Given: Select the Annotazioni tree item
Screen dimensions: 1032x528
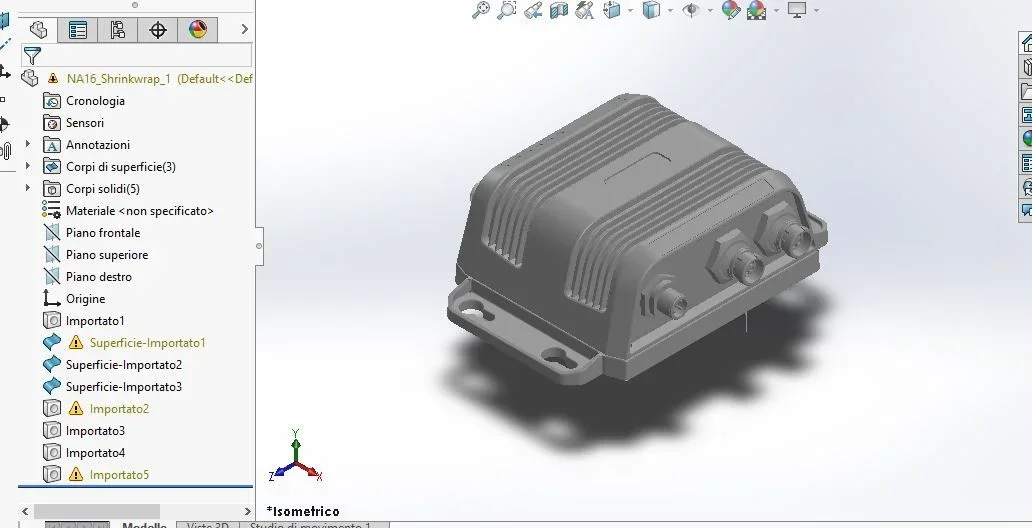Looking at the screenshot, I should tap(98, 145).
